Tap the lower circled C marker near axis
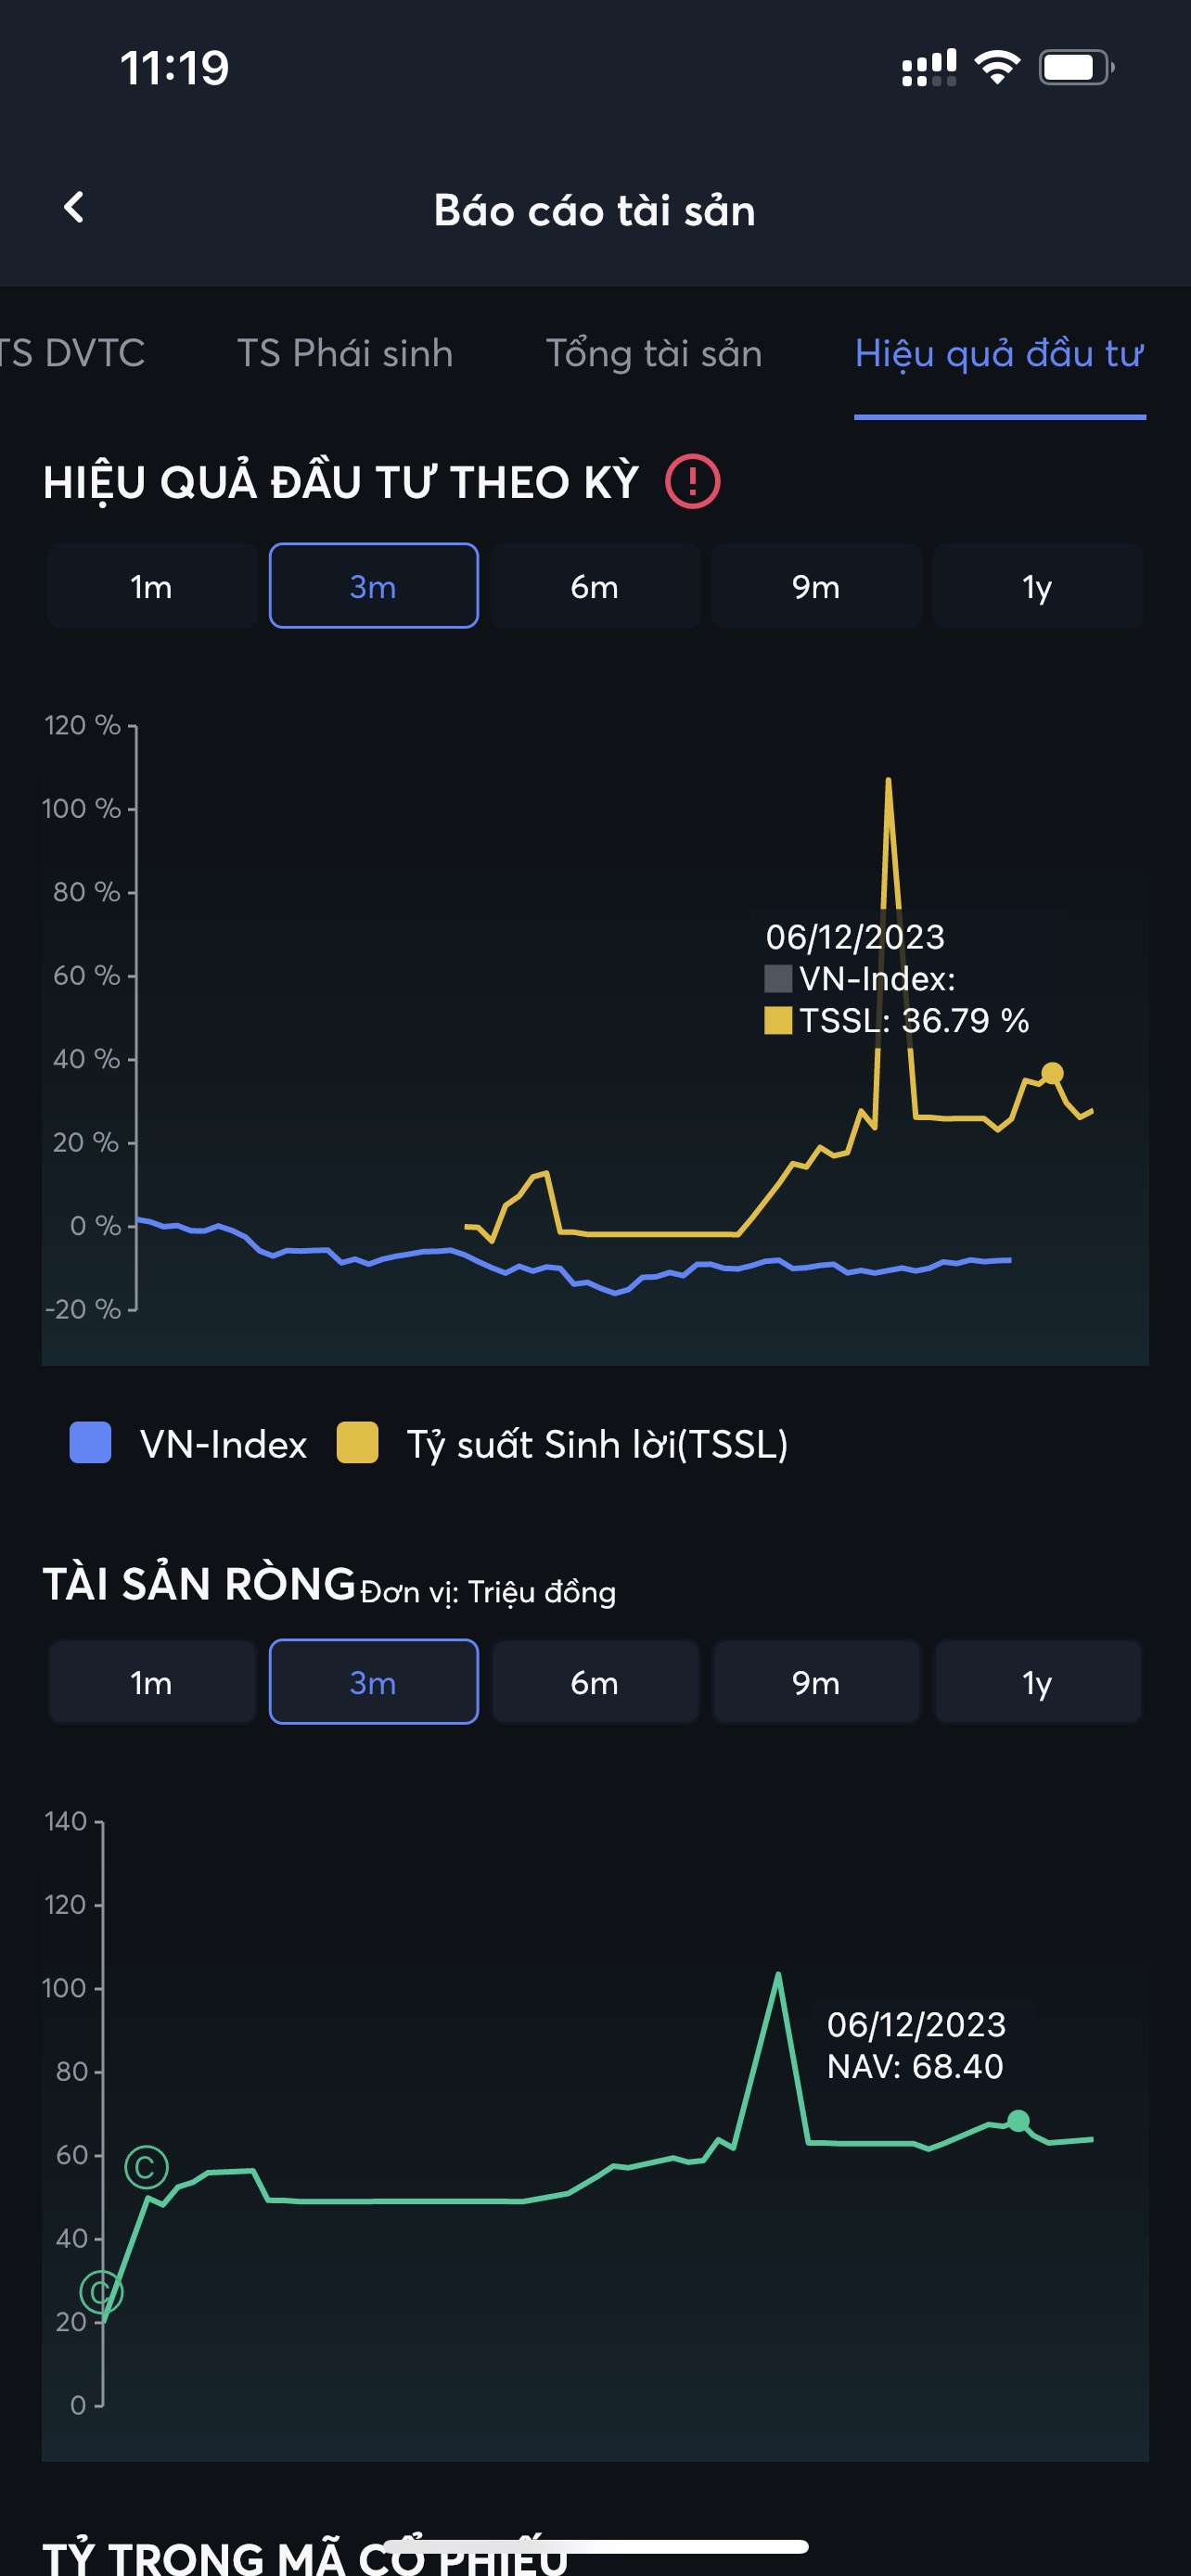This screenshot has height=2576, width=1191. click(101, 2291)
